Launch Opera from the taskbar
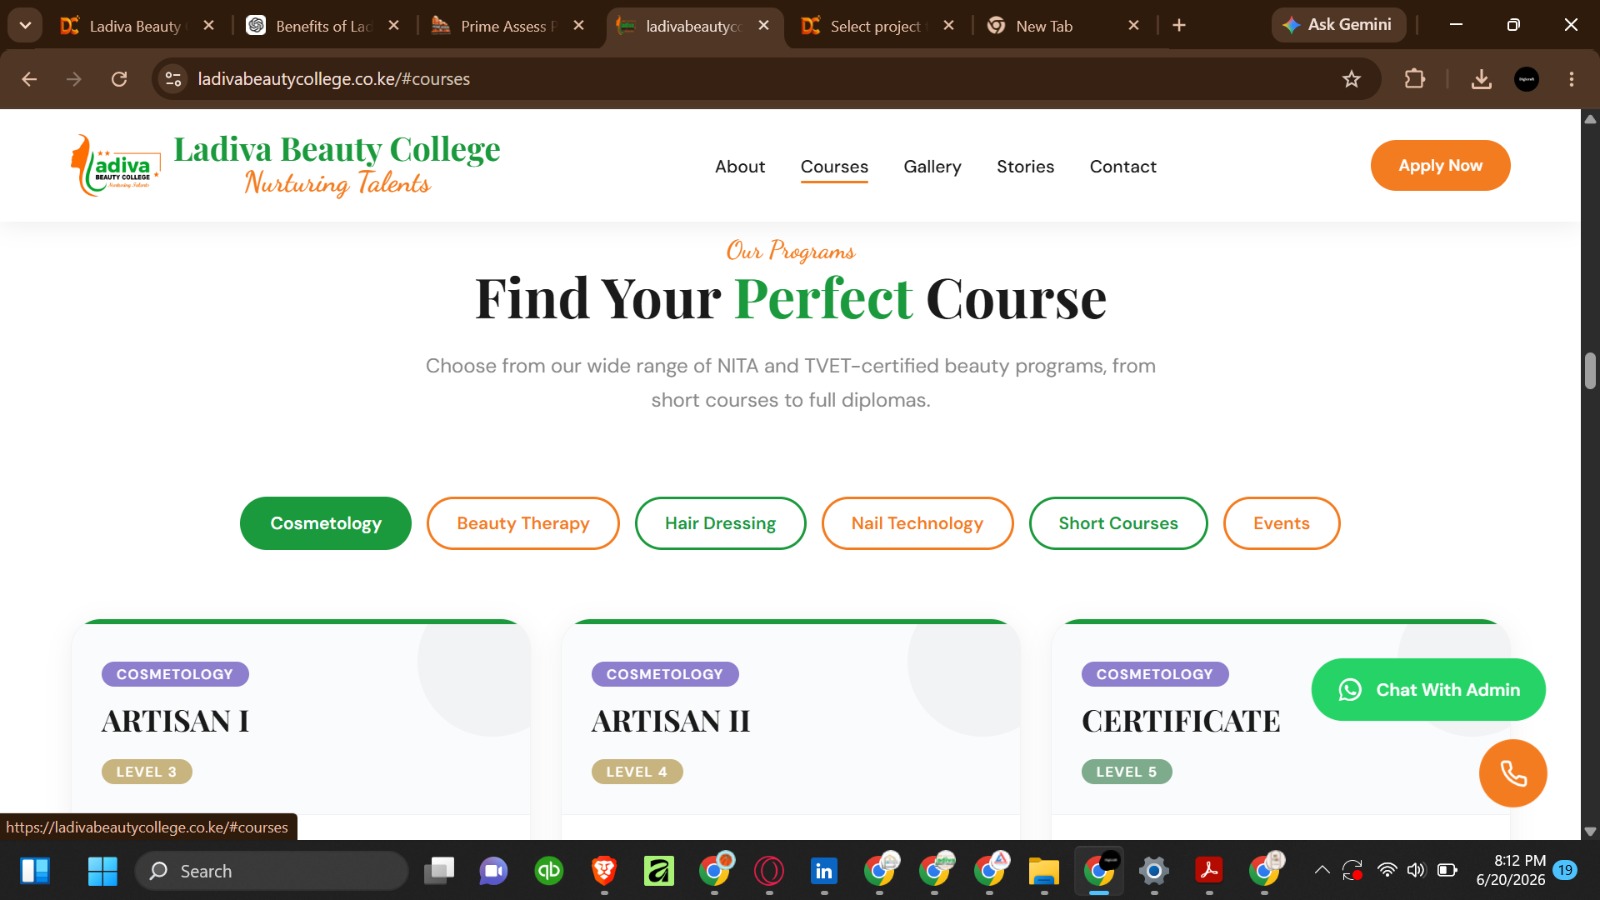 pos(769,871)
